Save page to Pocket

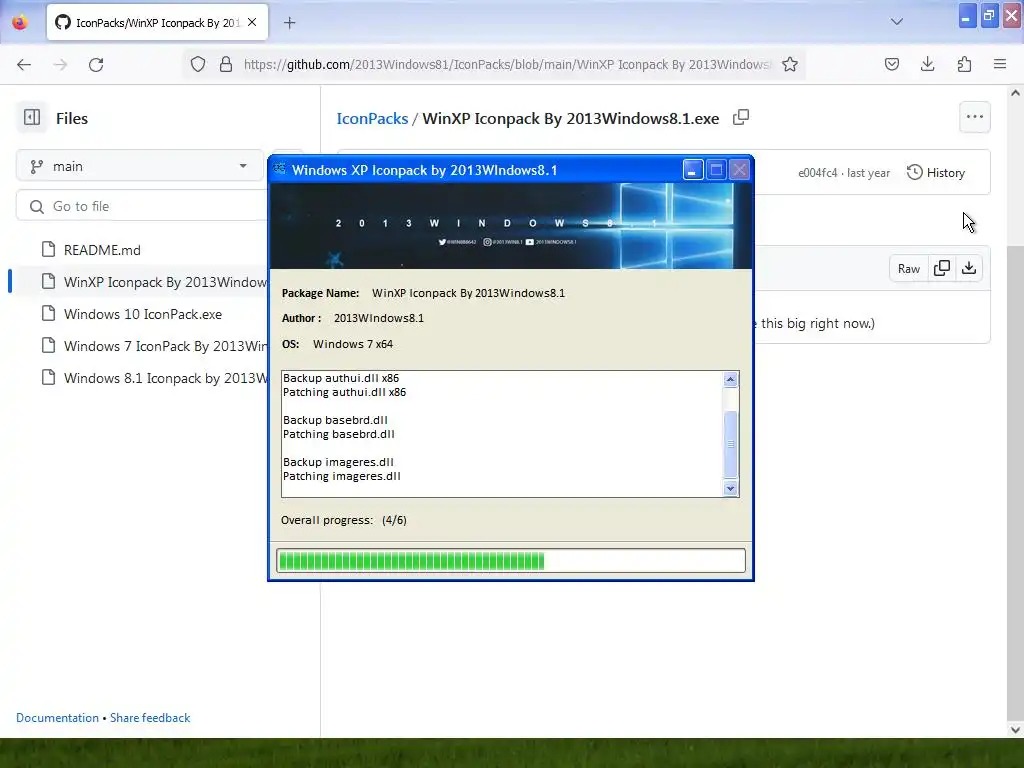891,64
